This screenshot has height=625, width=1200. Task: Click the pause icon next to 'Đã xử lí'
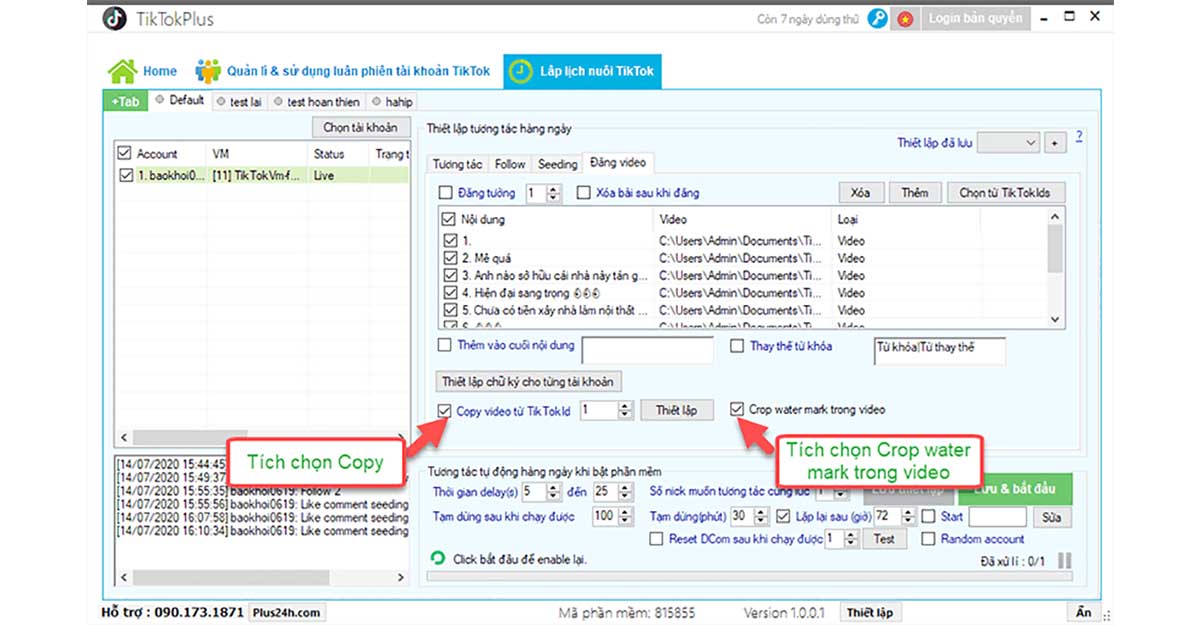click(x=1064, y=561)
